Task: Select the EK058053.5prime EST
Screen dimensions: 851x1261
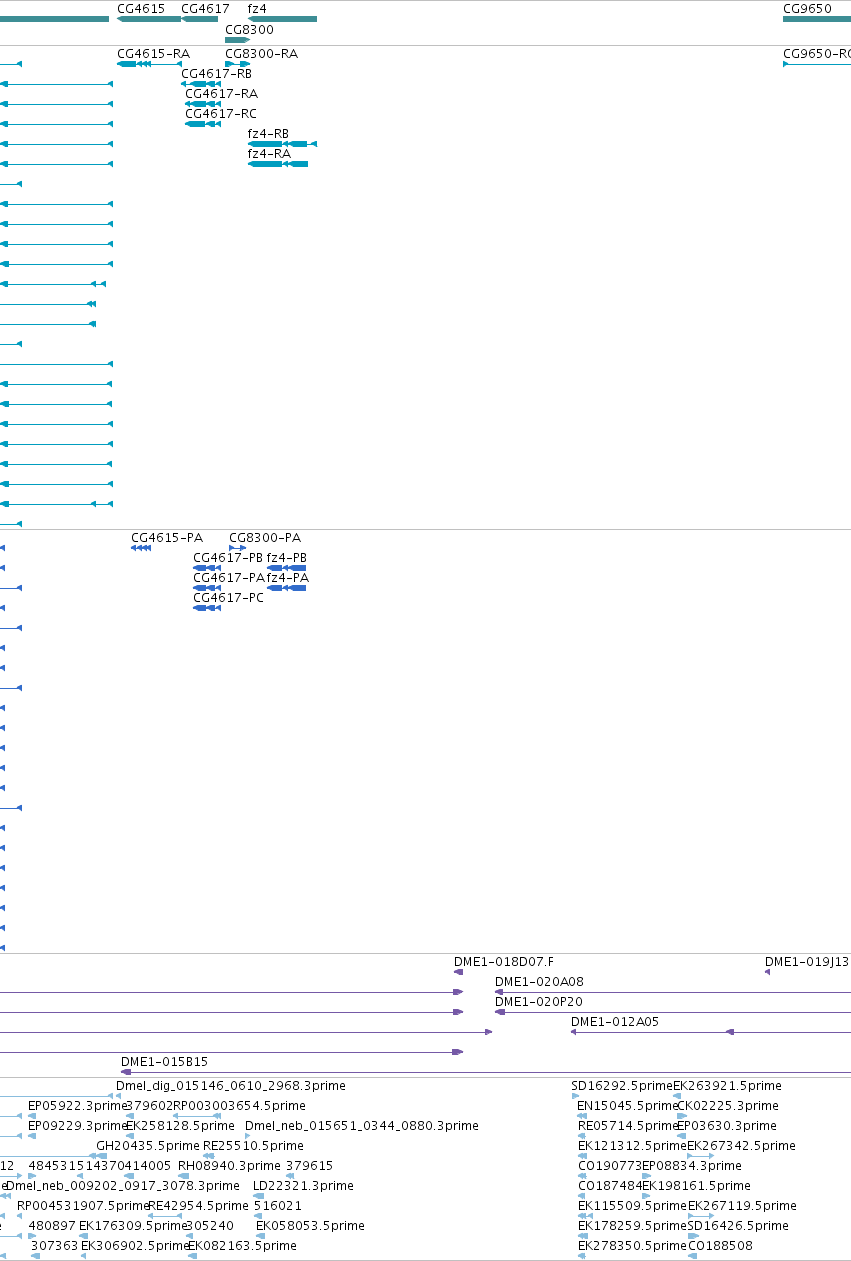Action: [x=260, y=1236]
